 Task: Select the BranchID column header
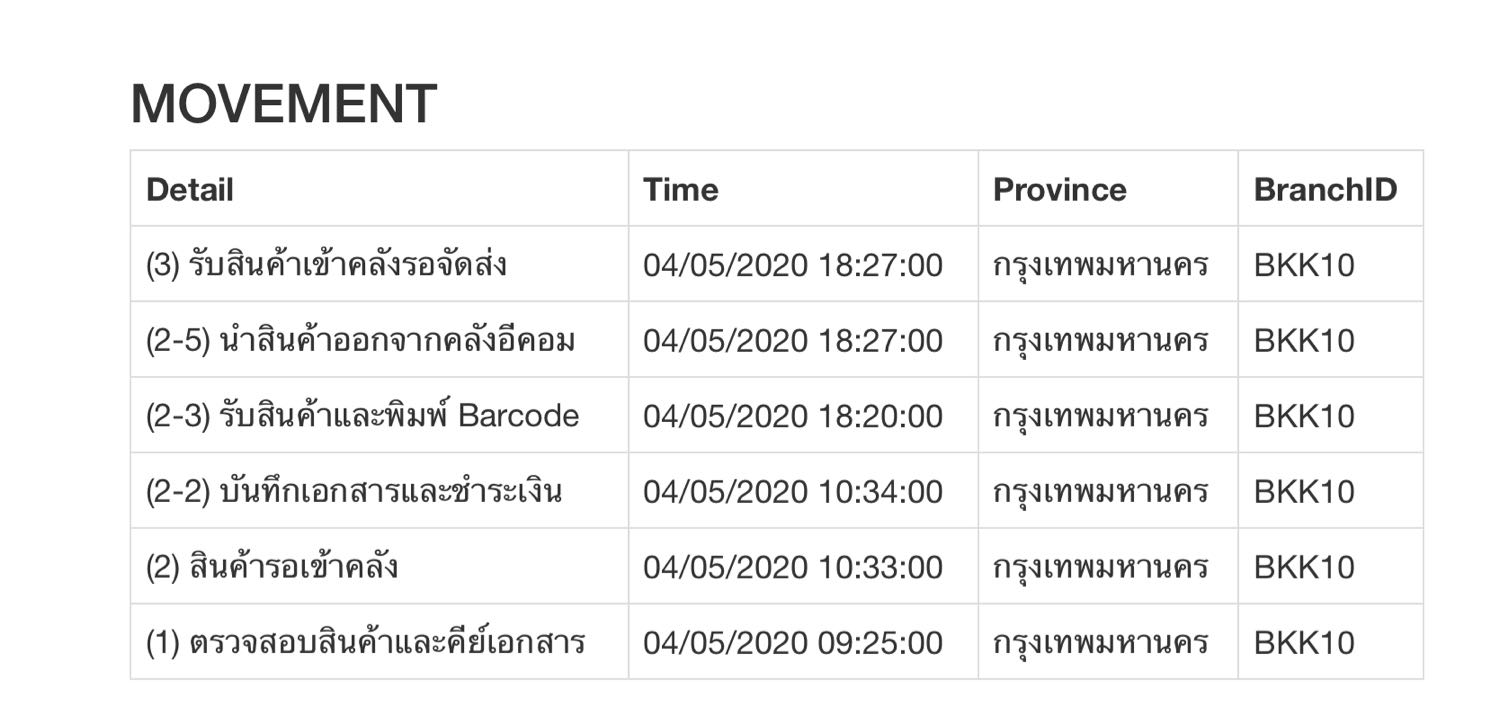(x=1326, y=190)
